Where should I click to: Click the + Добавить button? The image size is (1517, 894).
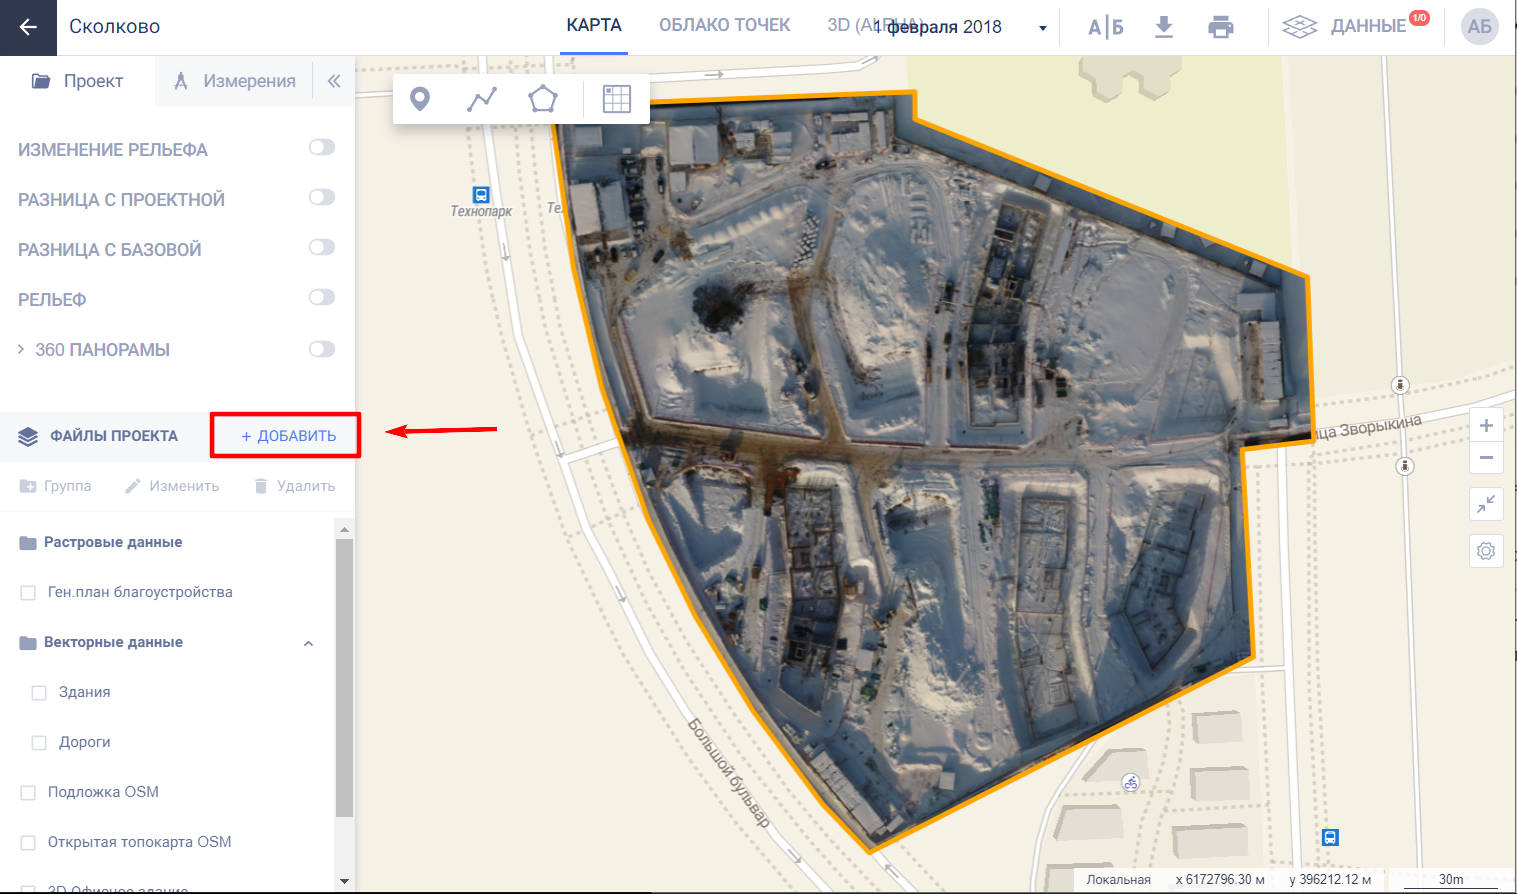(288, 436)
